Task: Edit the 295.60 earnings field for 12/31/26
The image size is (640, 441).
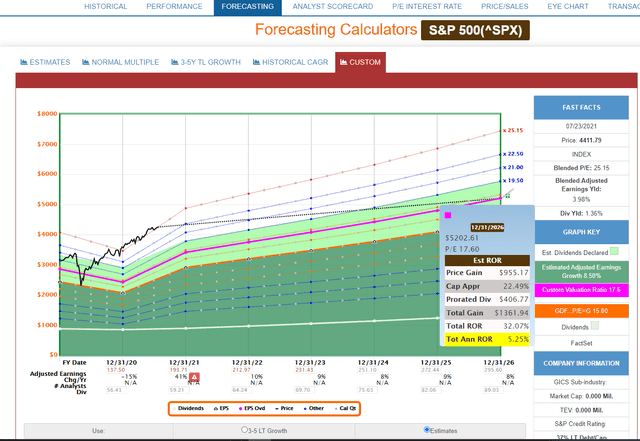Action: click(493, 370)
